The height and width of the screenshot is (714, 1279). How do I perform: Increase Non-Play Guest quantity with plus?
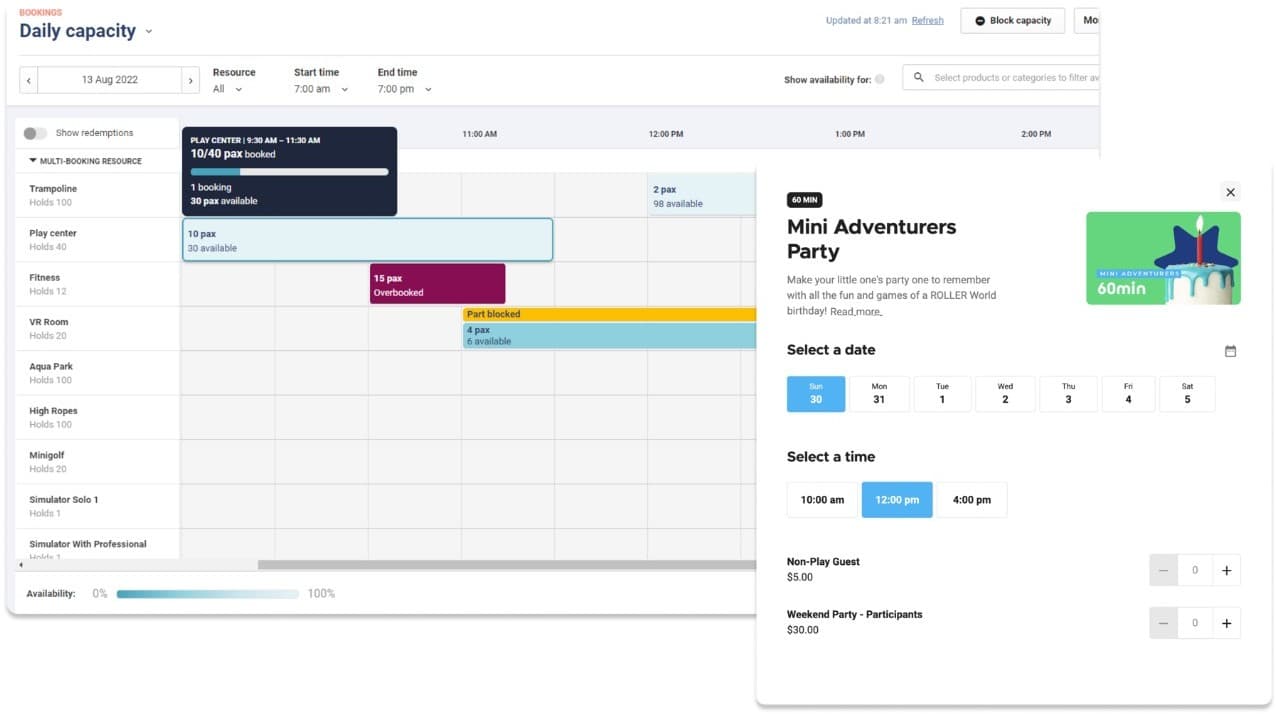click(1227, 571)
